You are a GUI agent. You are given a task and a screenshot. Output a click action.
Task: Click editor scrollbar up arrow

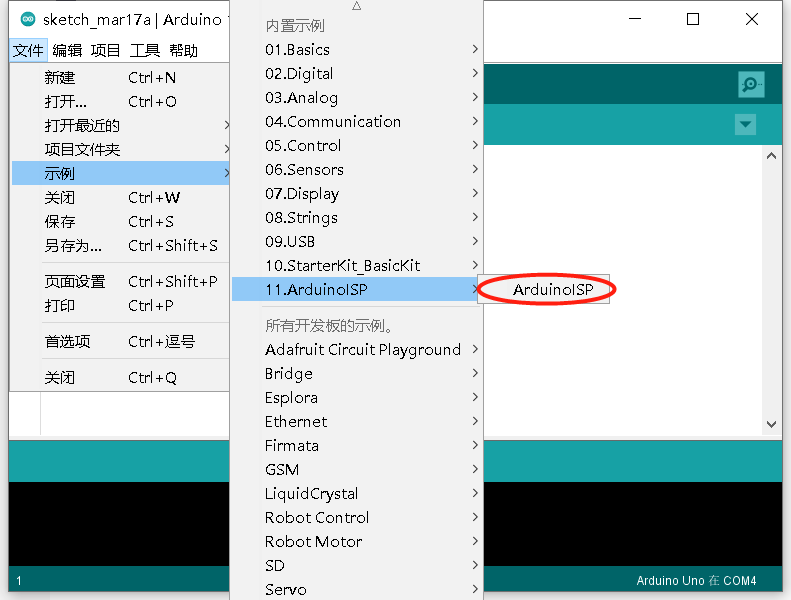pyautogui.click(x=771, y=156)
